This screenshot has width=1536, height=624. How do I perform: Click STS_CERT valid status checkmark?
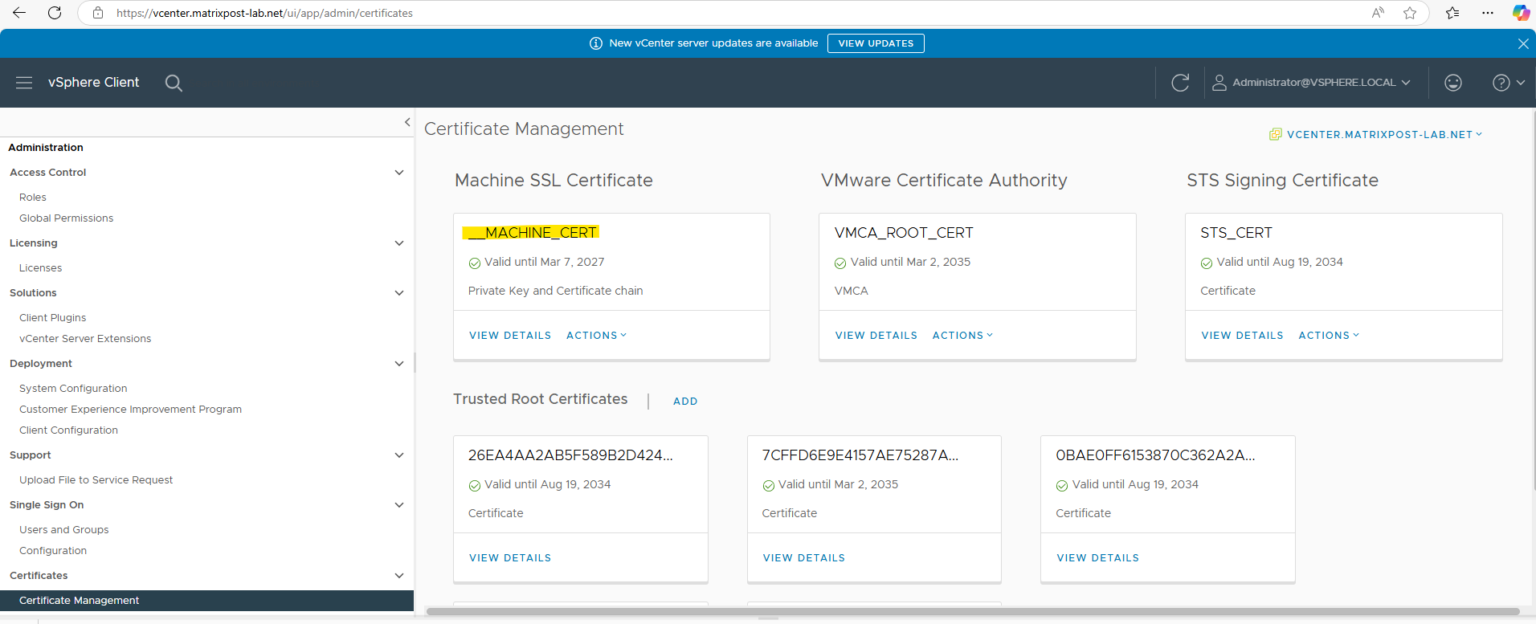[1207, 263]
